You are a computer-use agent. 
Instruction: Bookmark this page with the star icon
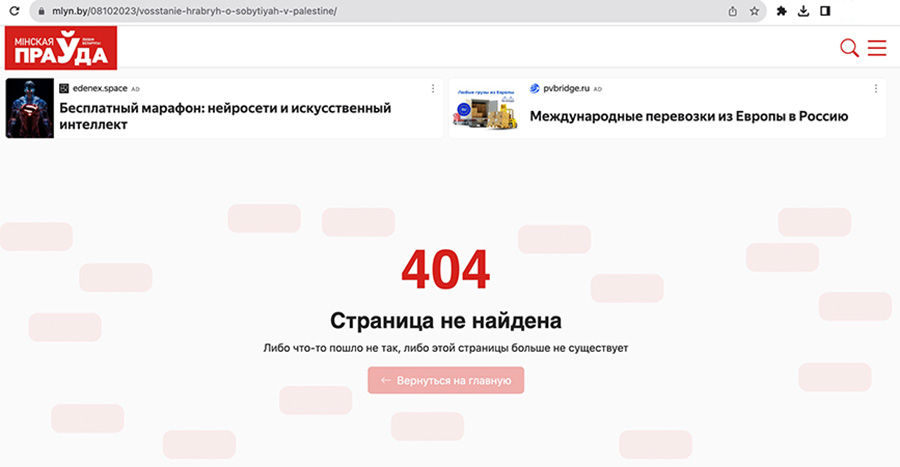click(755, 11)
